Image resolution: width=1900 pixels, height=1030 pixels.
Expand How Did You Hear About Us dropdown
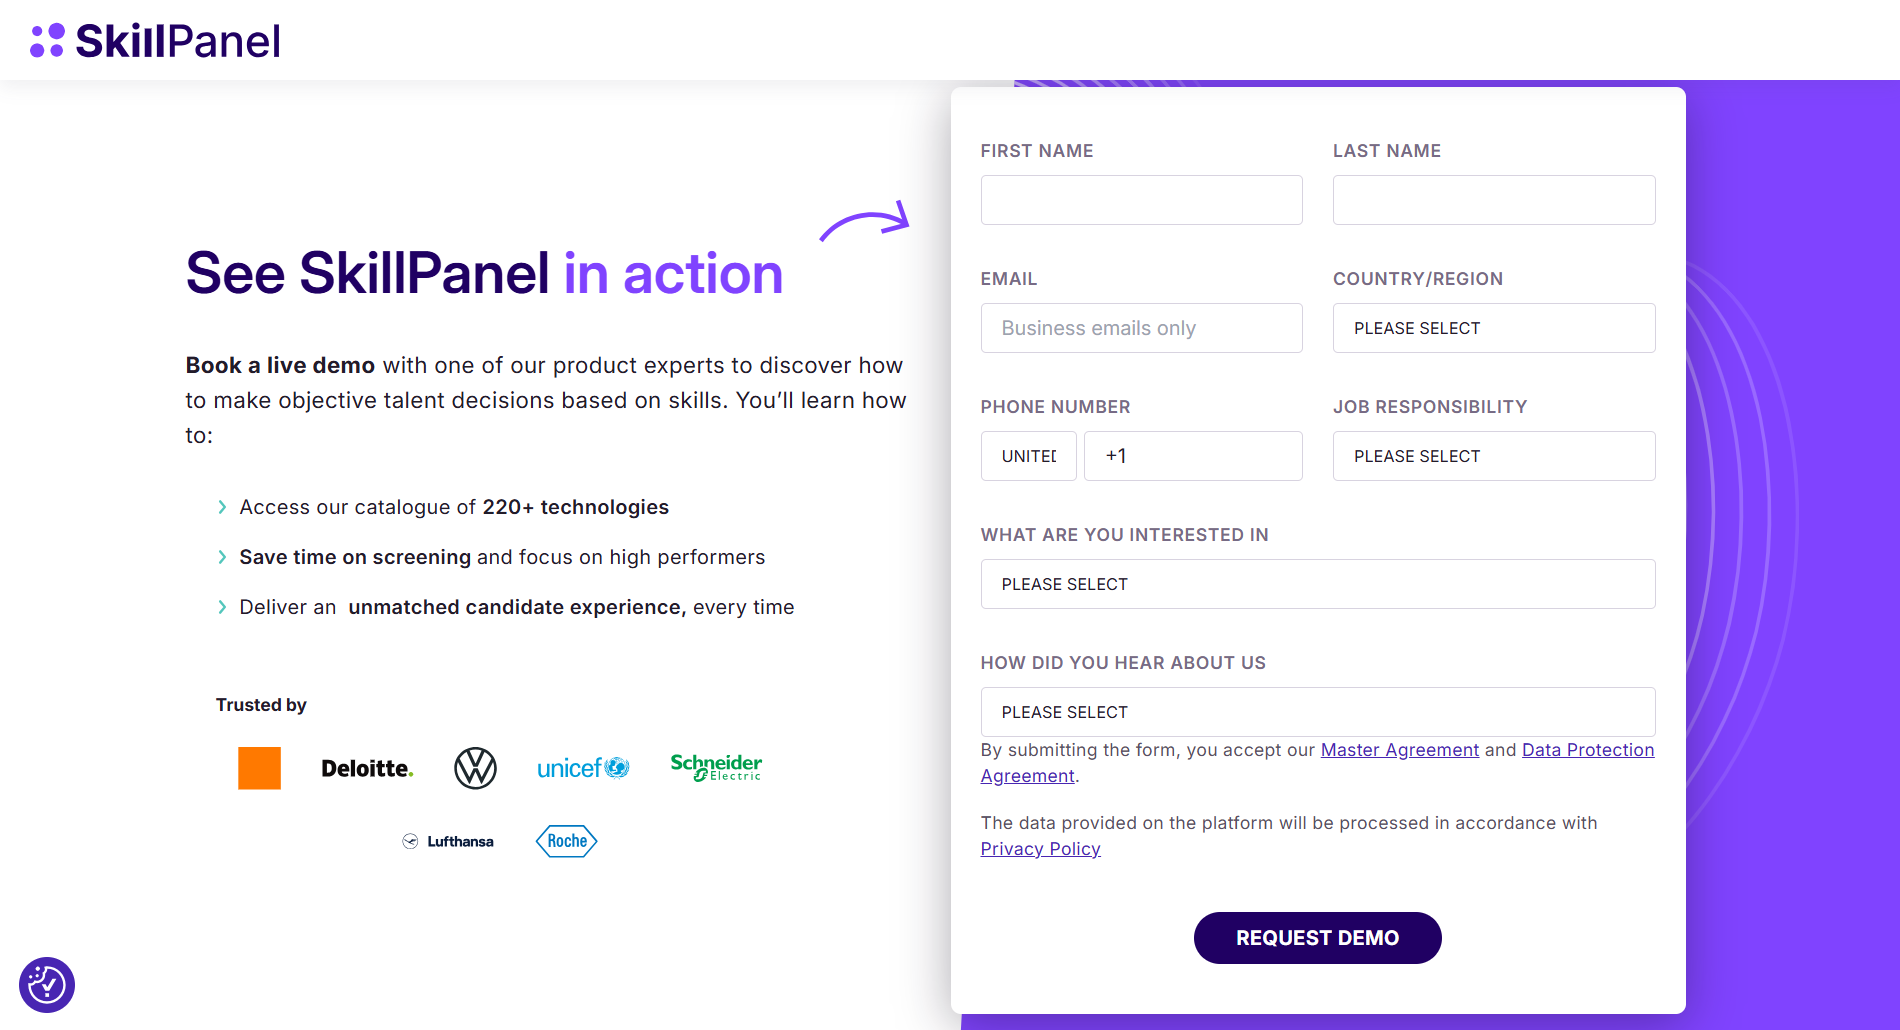coord(1317,712)
